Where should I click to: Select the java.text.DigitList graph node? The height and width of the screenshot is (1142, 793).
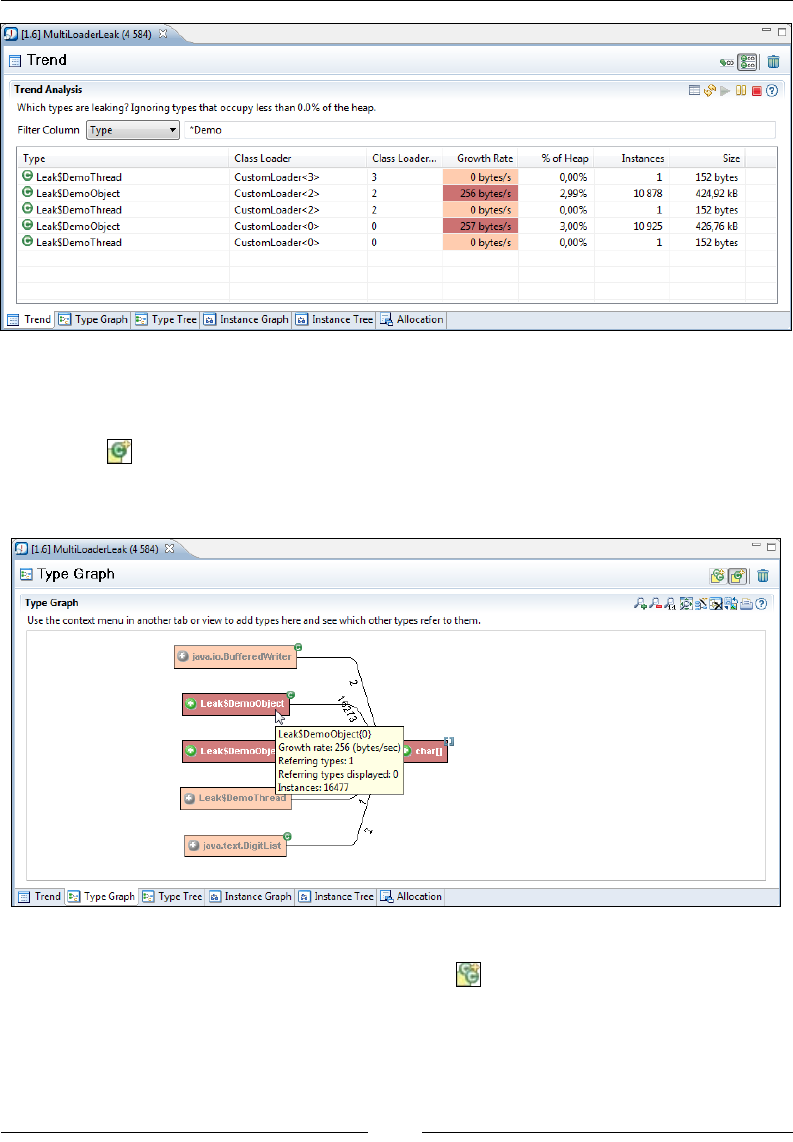(235, 846)
